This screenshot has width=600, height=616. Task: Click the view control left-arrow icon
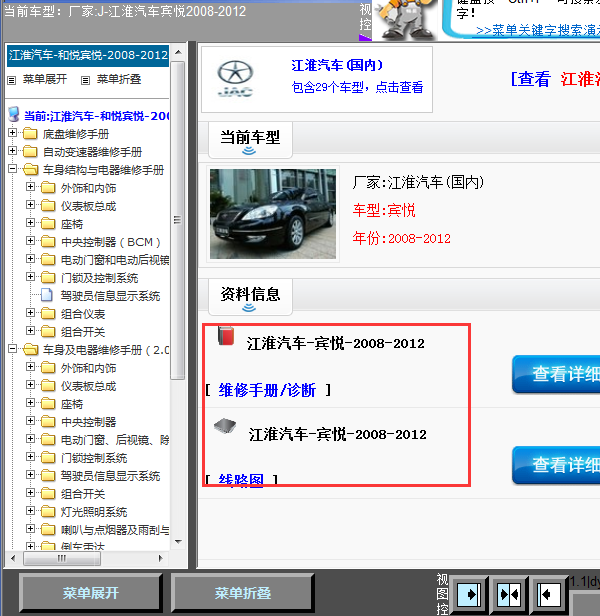[x=549, y=594]
